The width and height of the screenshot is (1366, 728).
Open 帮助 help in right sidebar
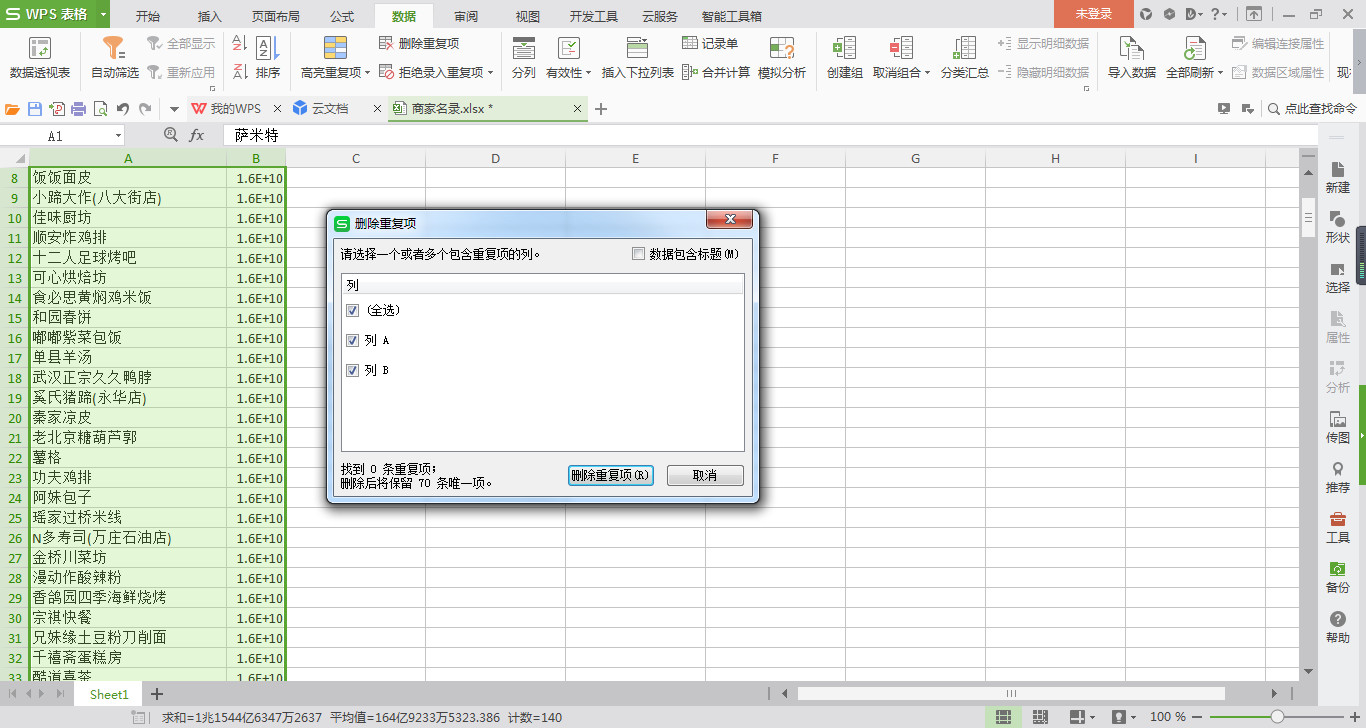[x=1338, y=627]
